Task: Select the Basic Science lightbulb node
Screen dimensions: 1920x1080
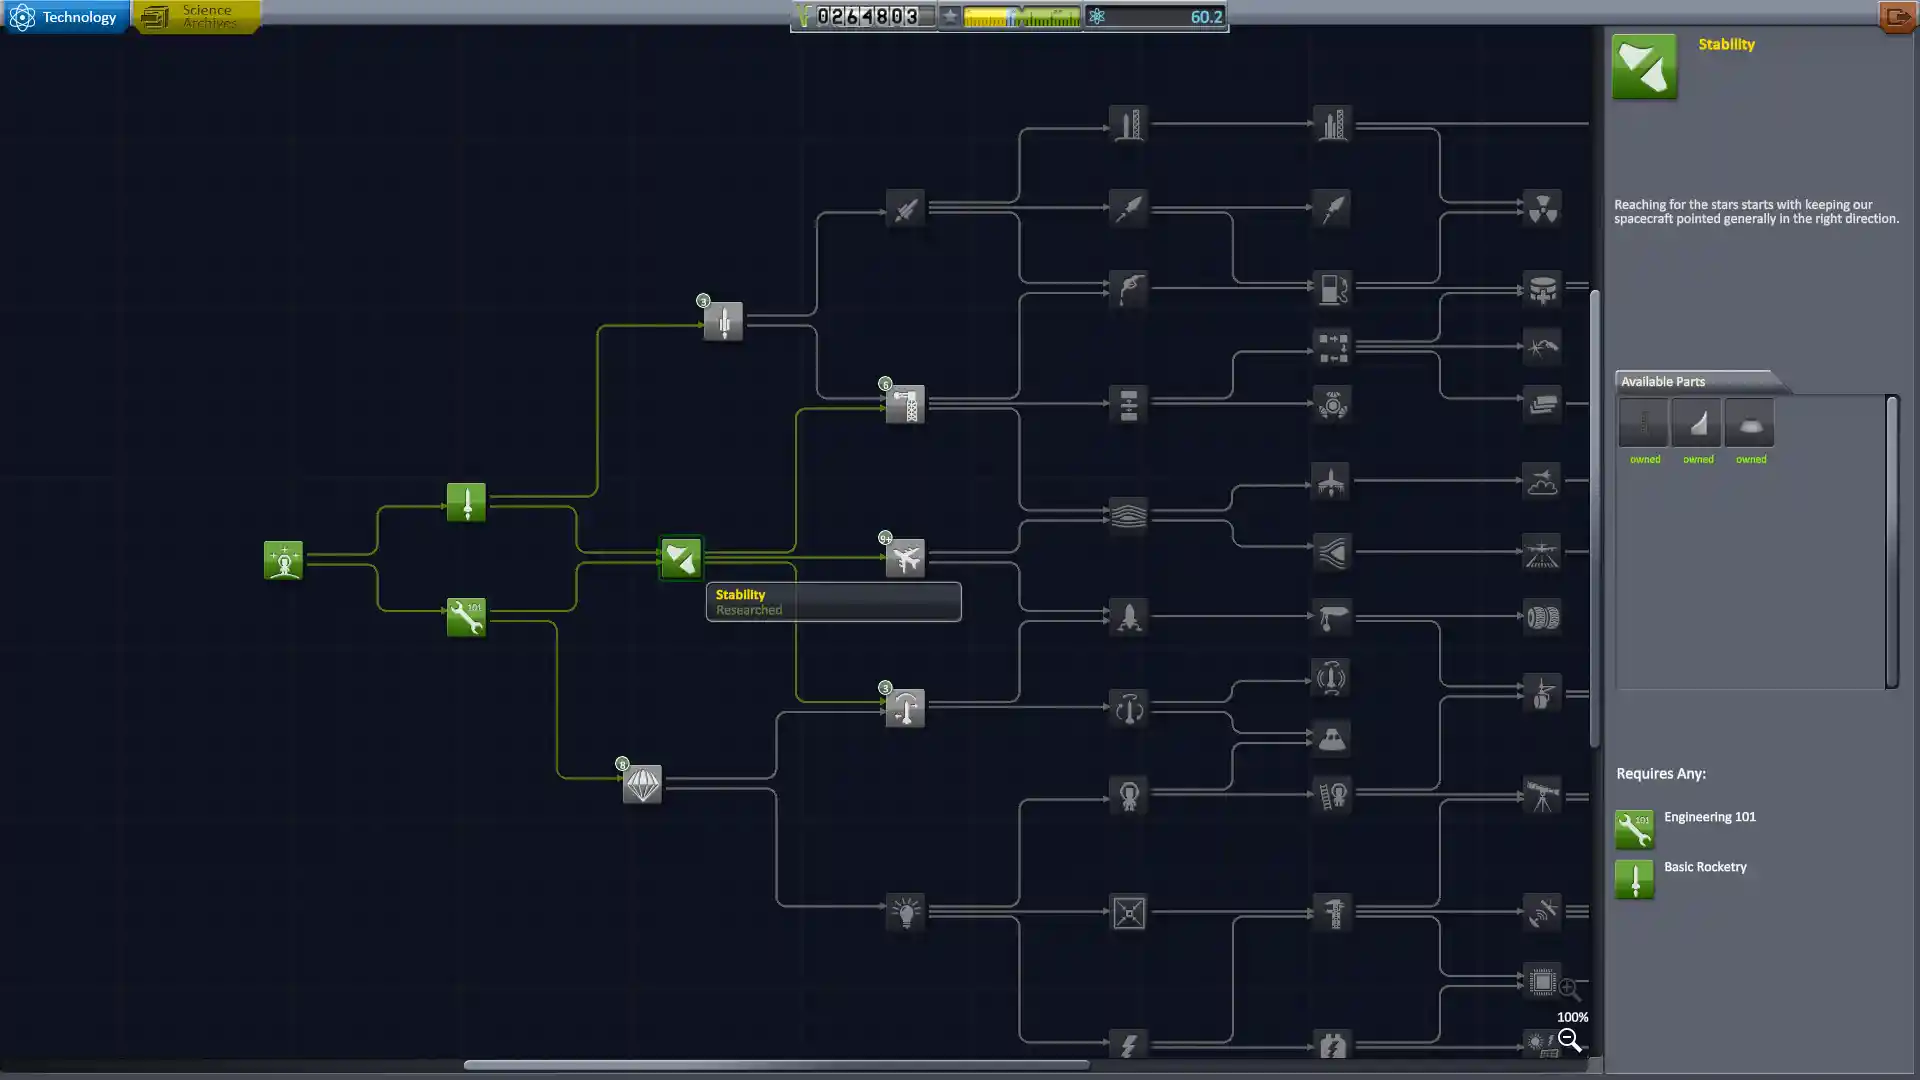Action: click(905, 912)
